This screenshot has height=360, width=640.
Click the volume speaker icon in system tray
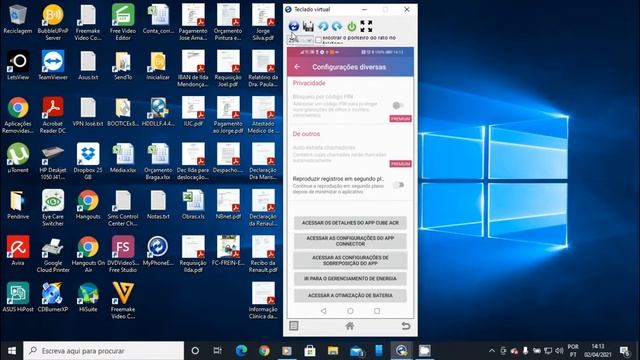pyautogui.click(x=559, y=351)
